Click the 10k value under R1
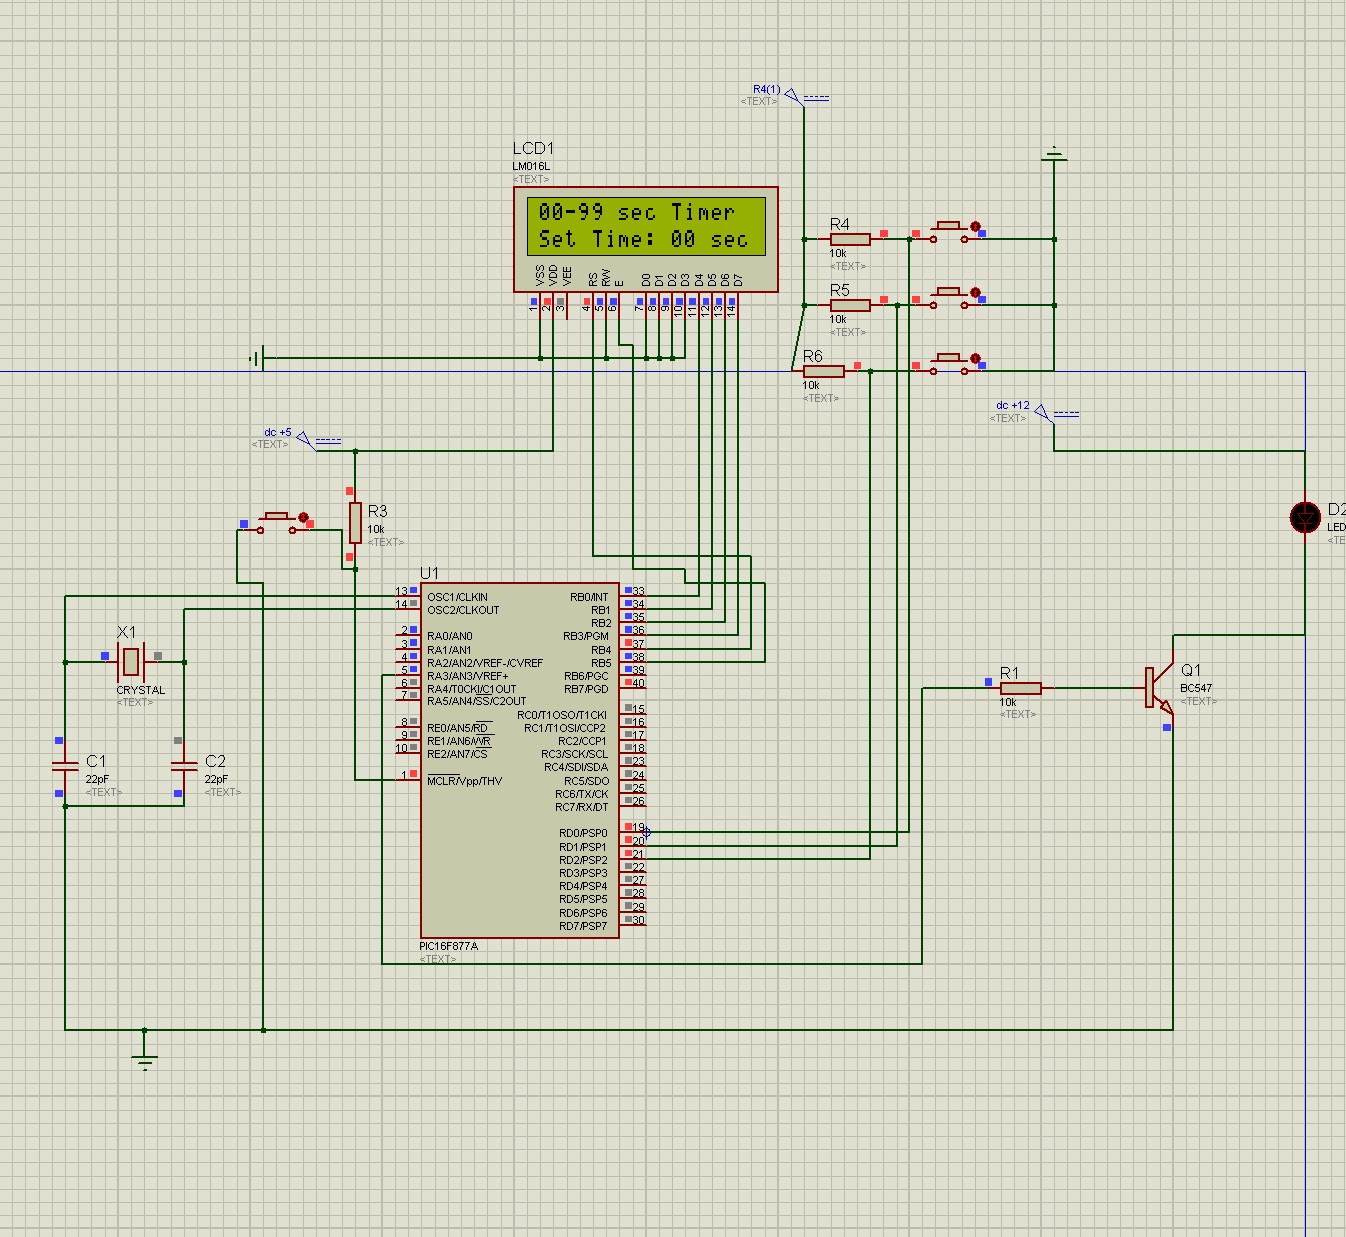The image size is (1346, 1237). [1008, 702]
